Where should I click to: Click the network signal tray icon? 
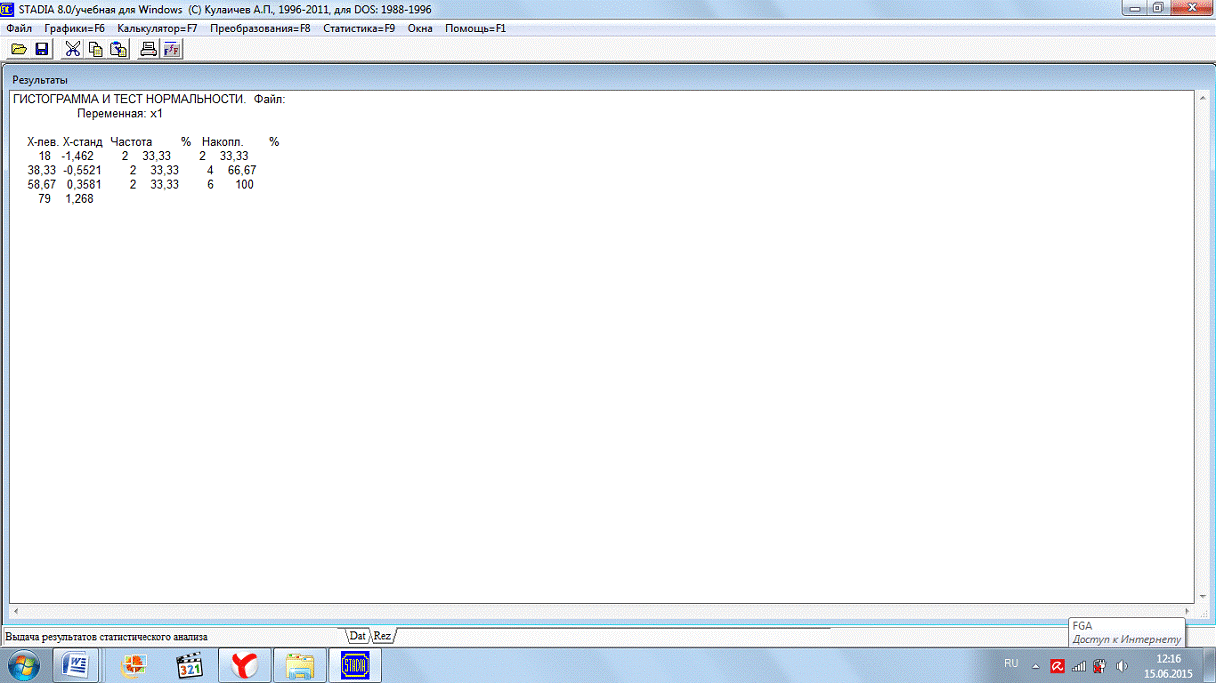point(1079,665)
